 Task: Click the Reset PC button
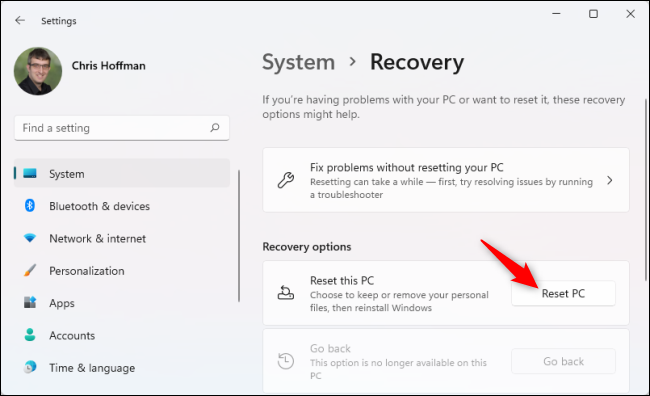563,293
